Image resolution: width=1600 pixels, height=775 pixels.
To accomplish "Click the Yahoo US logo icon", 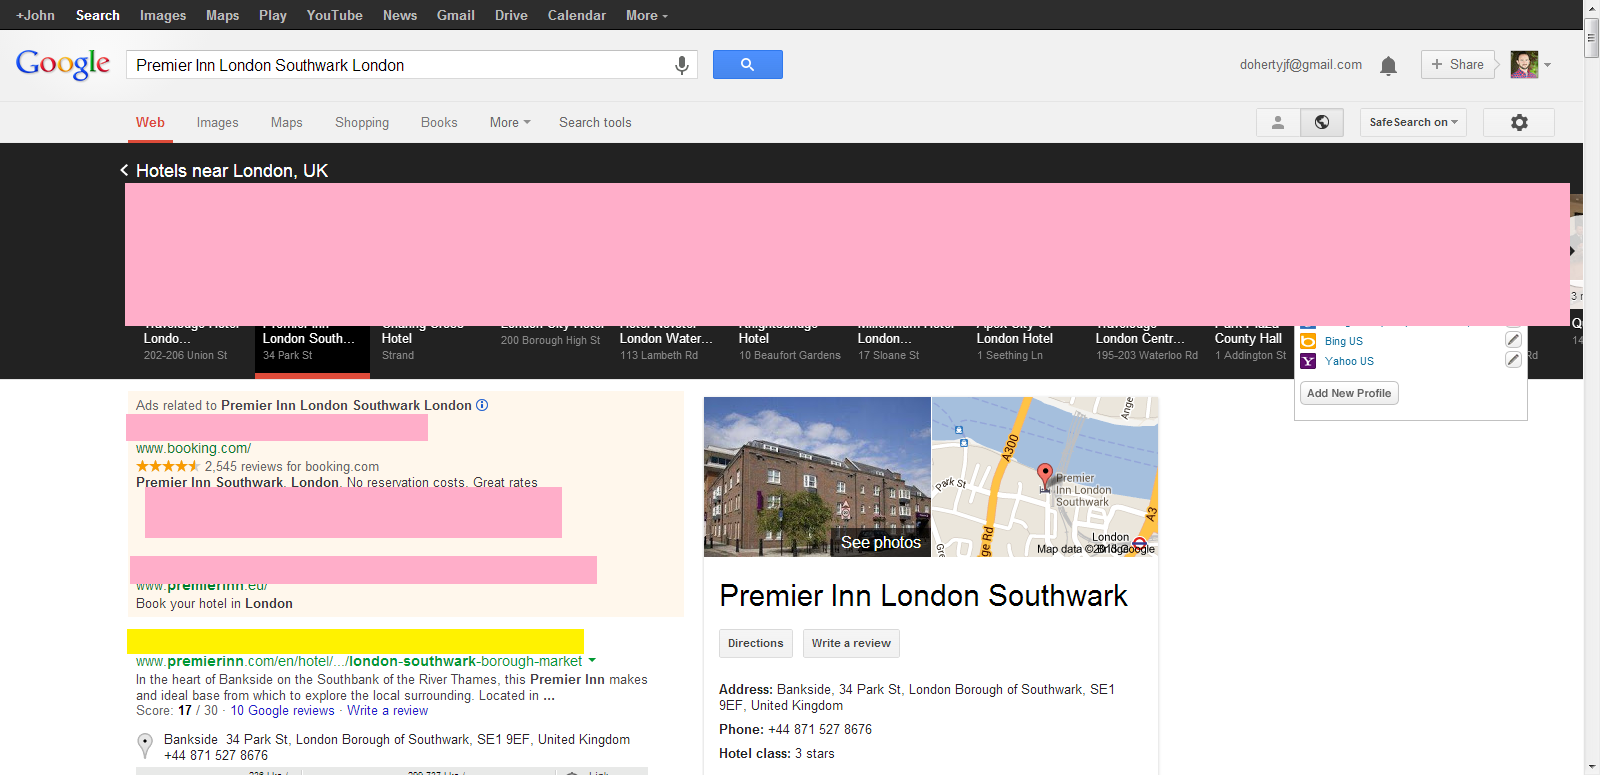I will (1308, 361).
